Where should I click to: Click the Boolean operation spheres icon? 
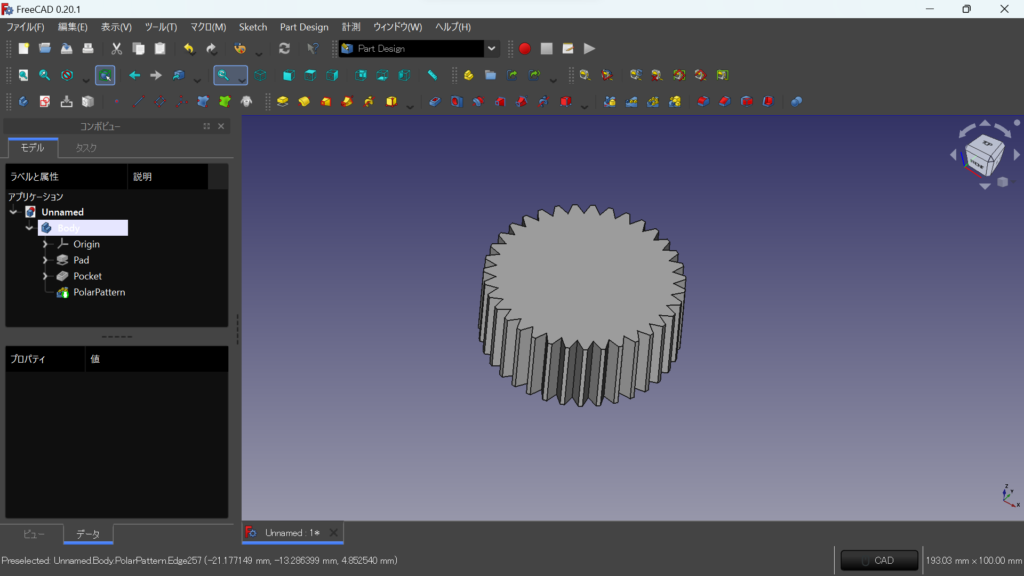tap(797, 101)
